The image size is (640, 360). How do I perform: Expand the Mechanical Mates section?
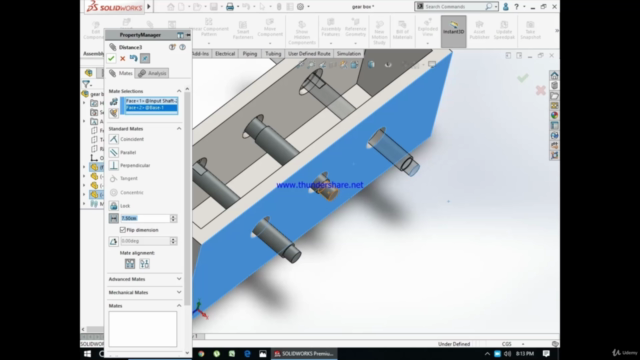click(179, 292)
